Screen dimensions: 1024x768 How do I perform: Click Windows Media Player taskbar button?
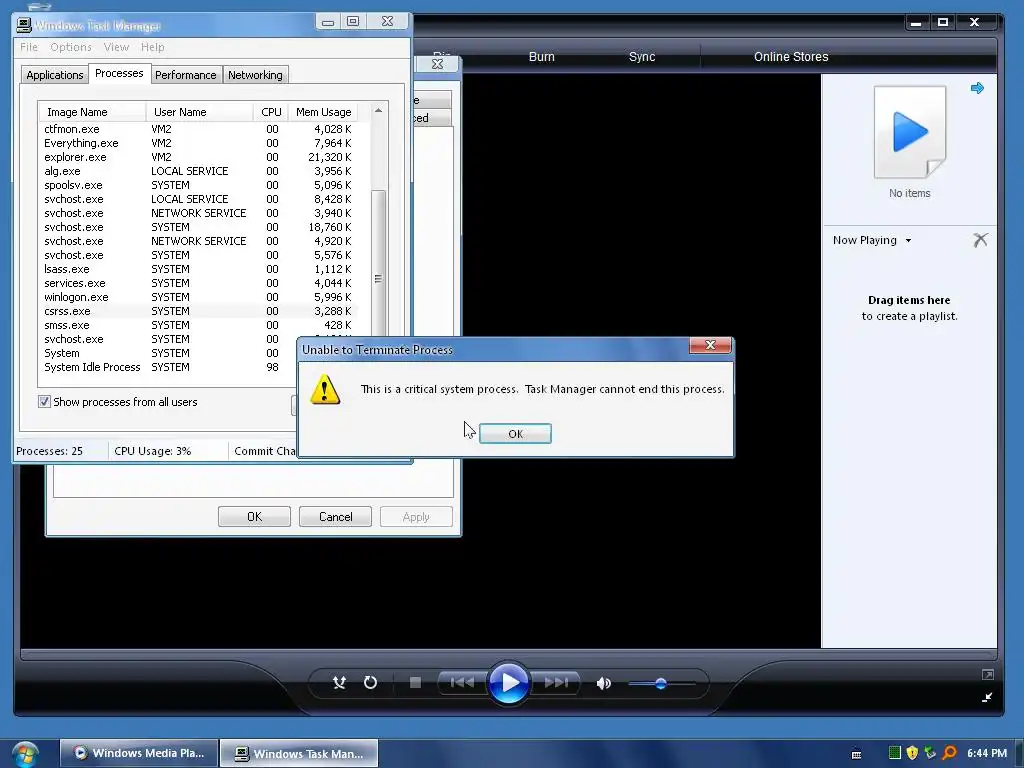point(138,753)
